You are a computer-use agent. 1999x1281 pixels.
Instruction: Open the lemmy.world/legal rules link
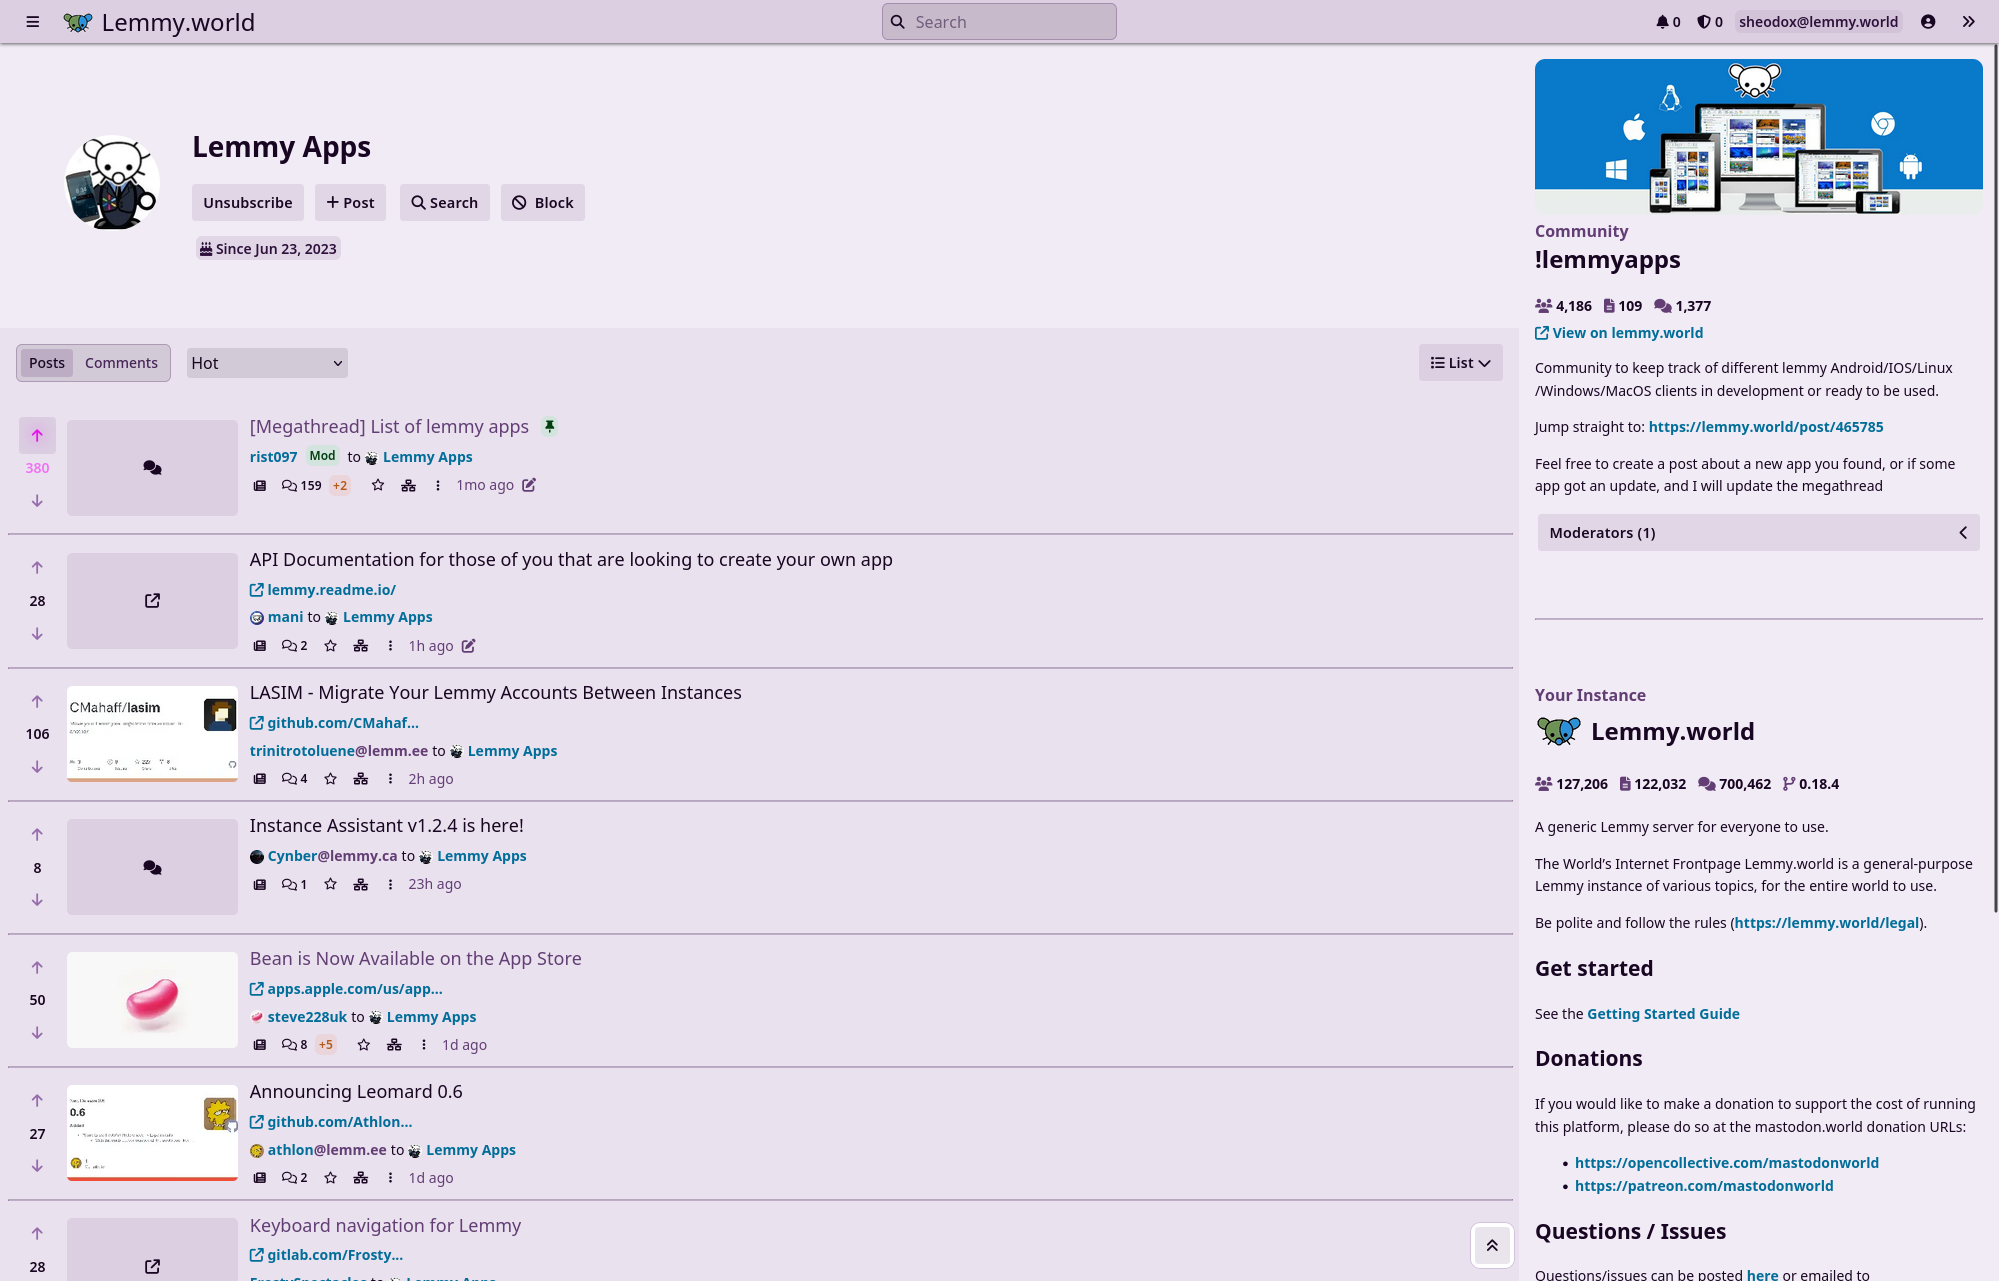(1827, 923)
